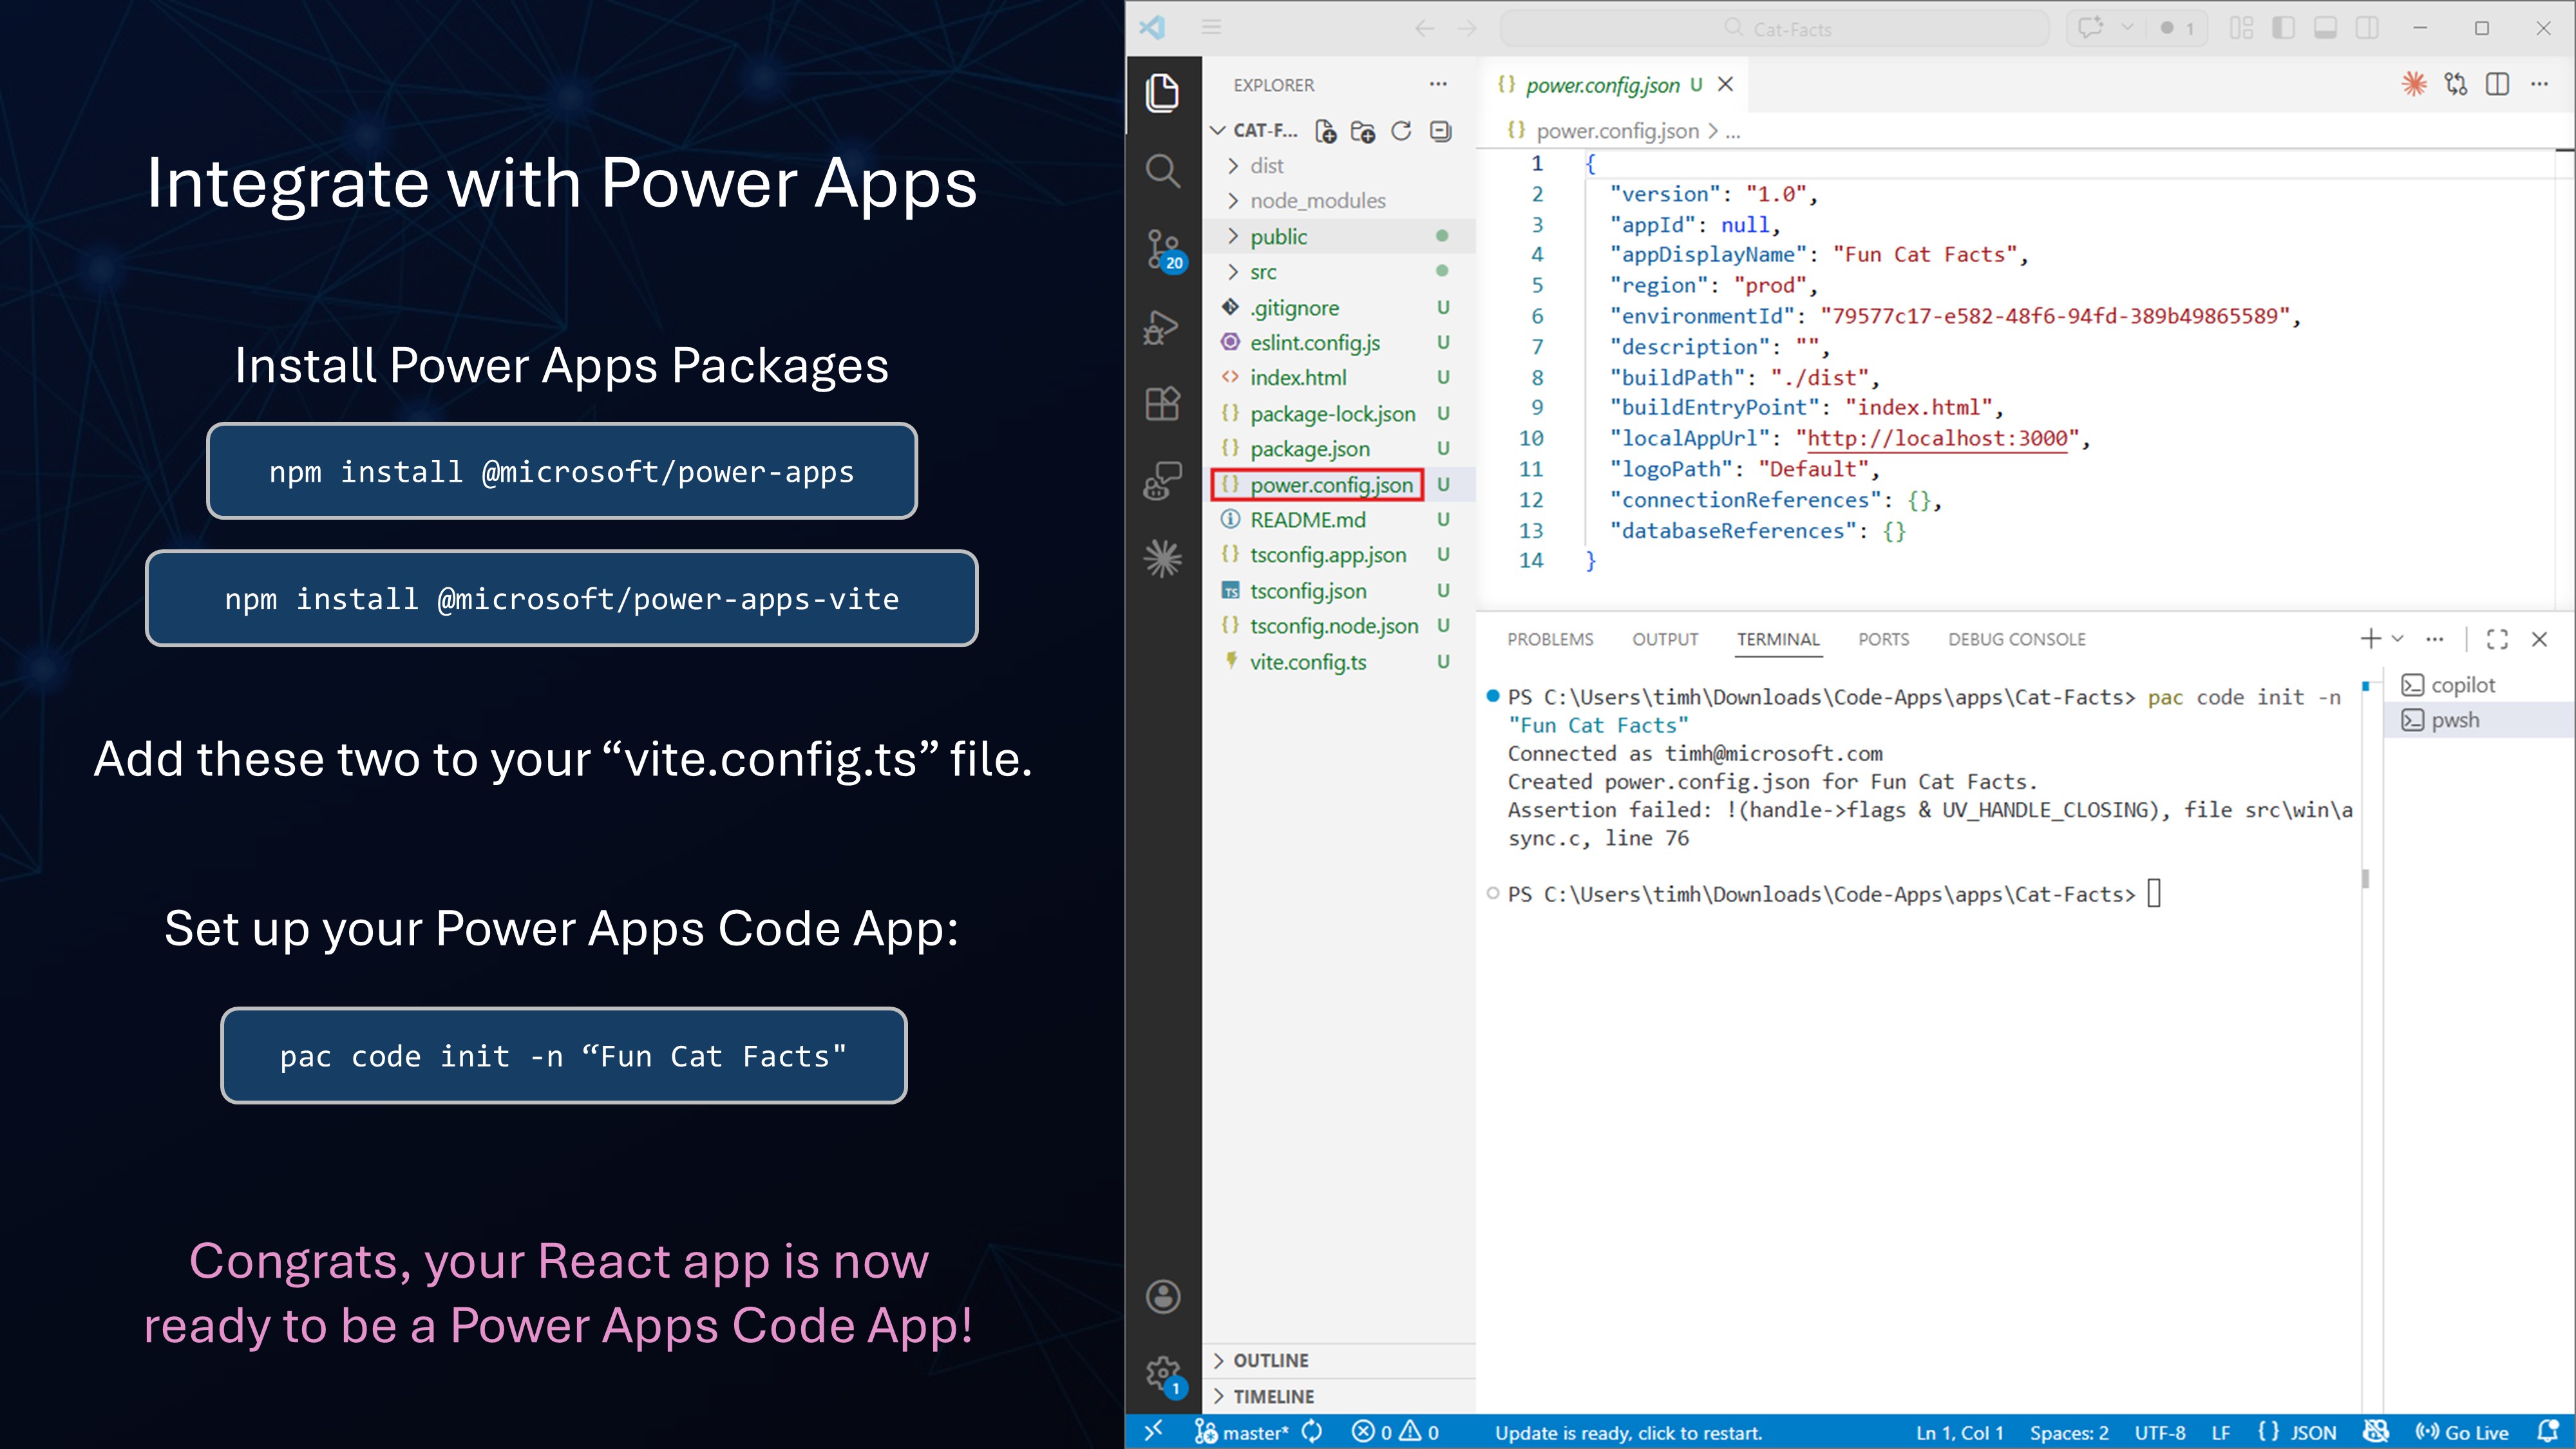Refresh the Explorer file tree
2576x1449 pixels.
coord(1401,131)
